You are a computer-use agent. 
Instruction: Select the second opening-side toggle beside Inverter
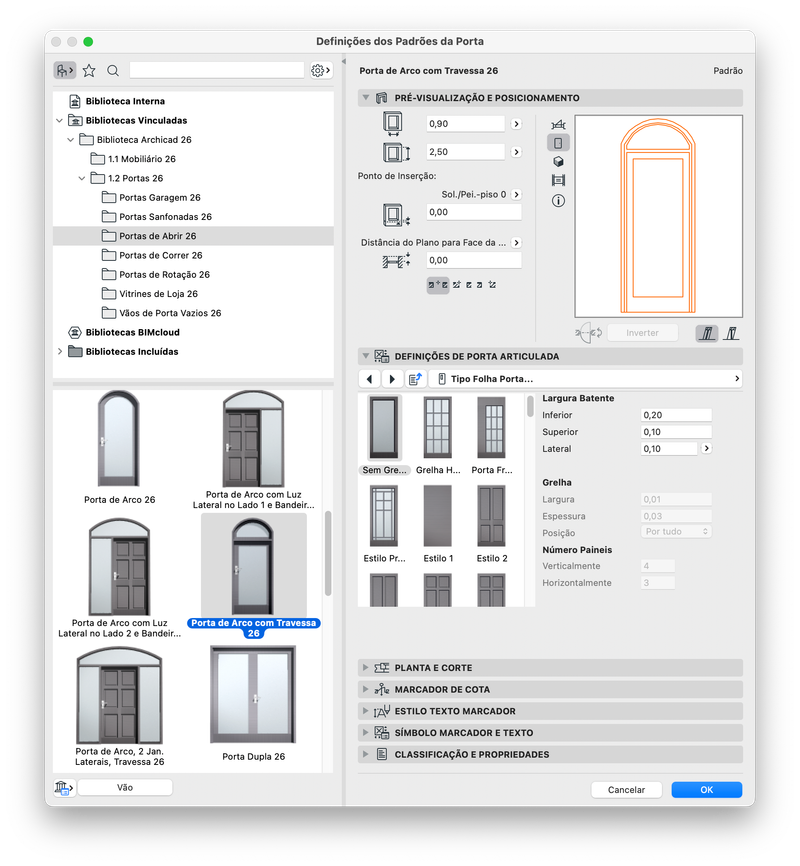pos(731,333)
